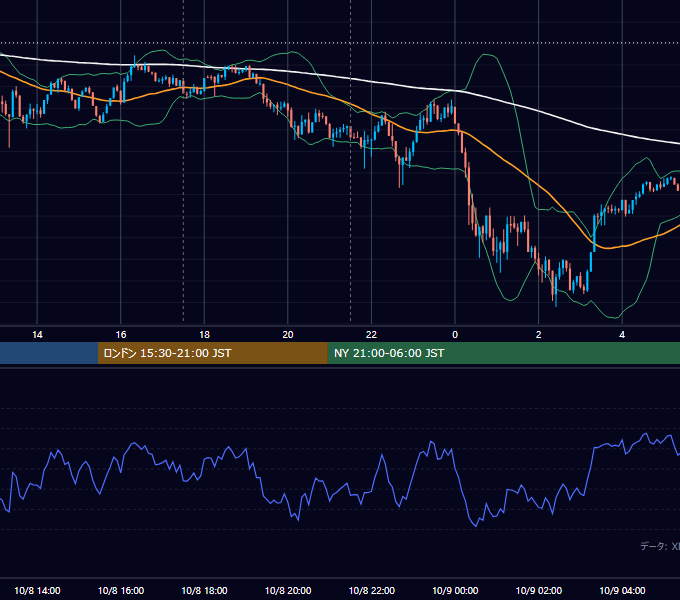Click the London 15:30-21:00 JST session band
This screenshot has height=600, width=680.
click(x=212, y=353)
